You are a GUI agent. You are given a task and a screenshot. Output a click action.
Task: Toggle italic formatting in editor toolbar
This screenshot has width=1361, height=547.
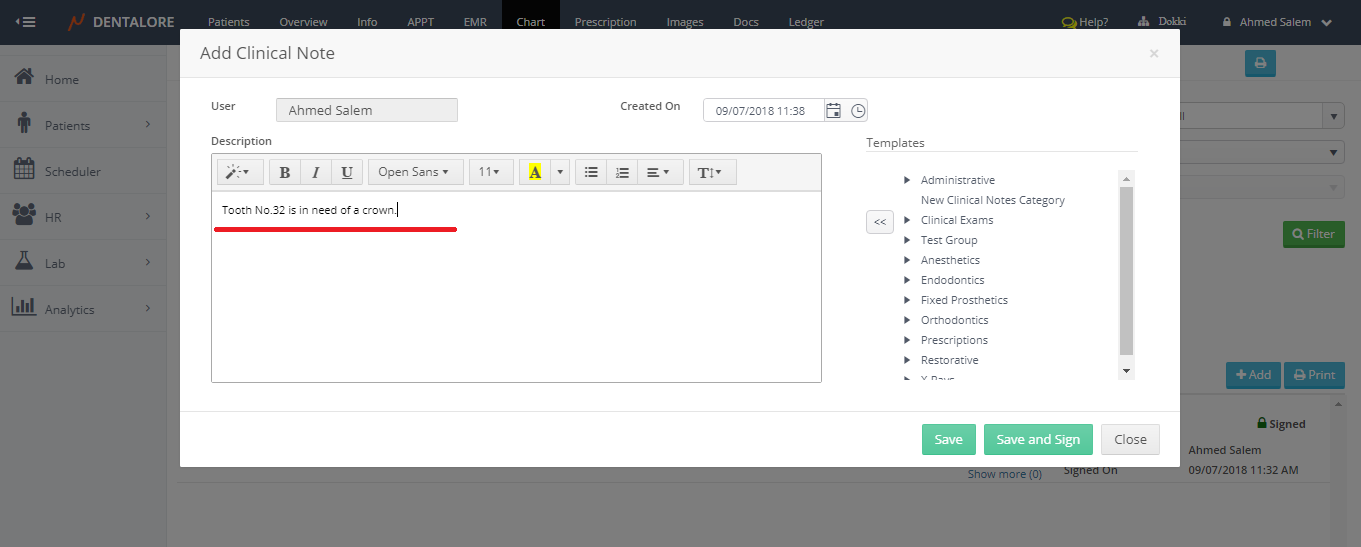pyautogui.click(x=316, y=172)
